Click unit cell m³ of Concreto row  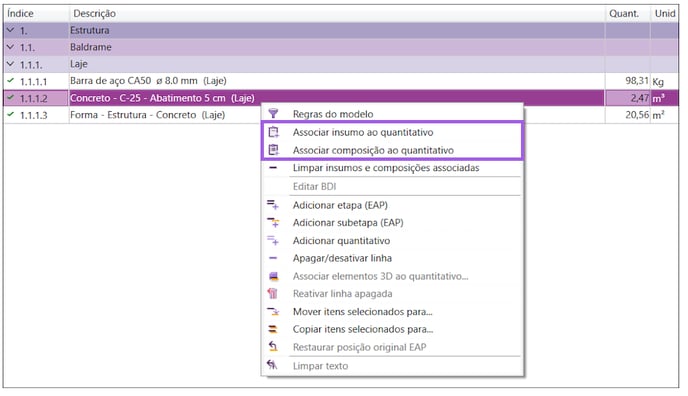tap(665, 98)
